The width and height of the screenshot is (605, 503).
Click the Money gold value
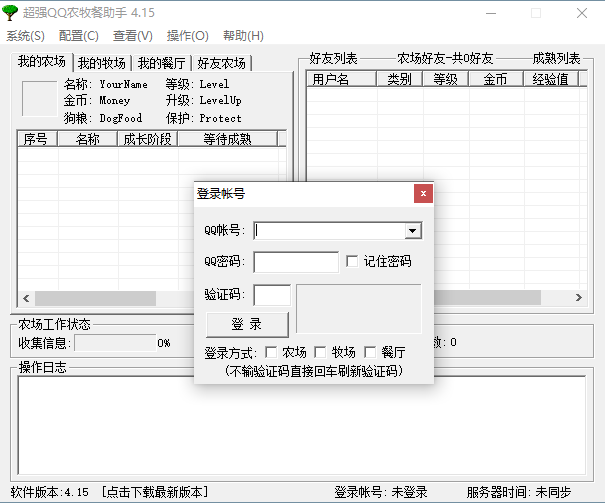click(x=115, y=101)
